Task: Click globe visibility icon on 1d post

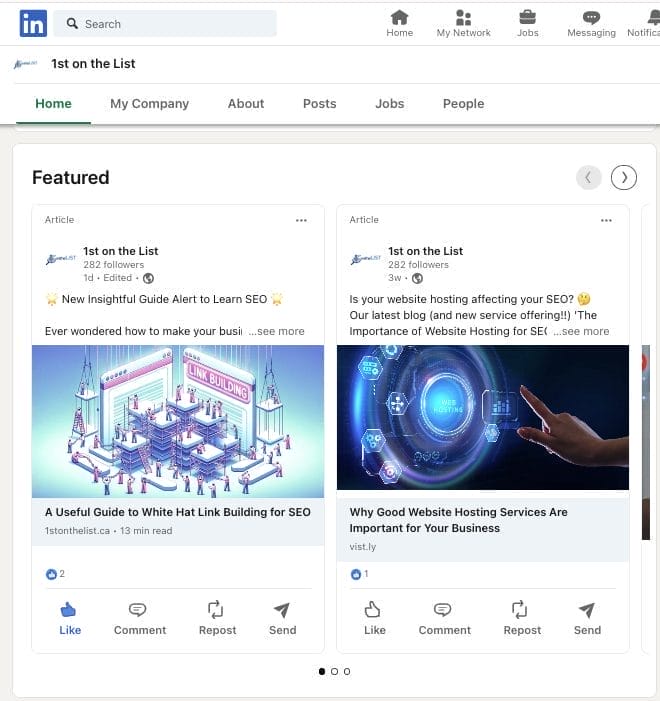Action: coord(148,278)
